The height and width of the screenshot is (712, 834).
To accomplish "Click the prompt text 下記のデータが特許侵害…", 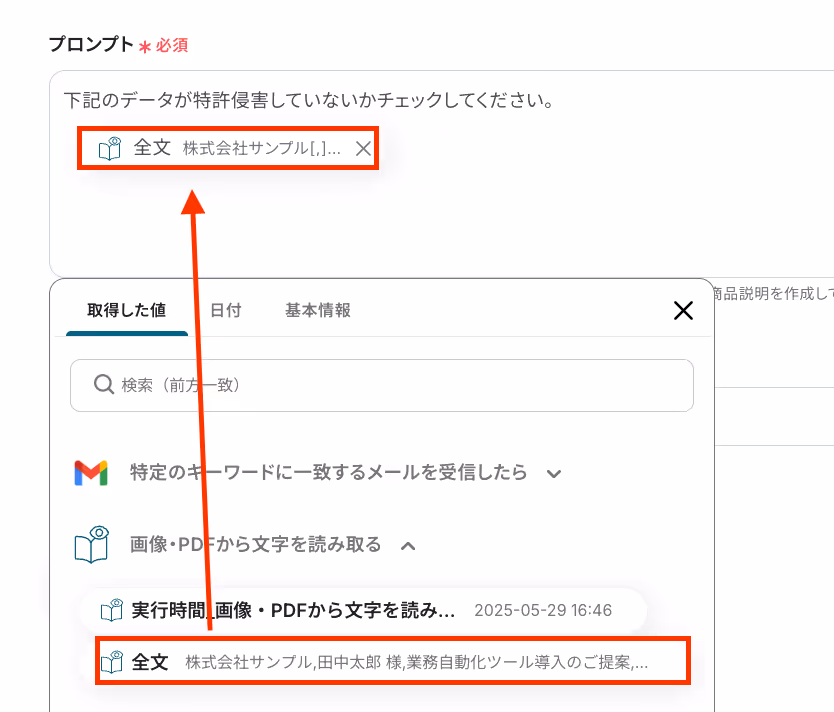I will 309,100.
